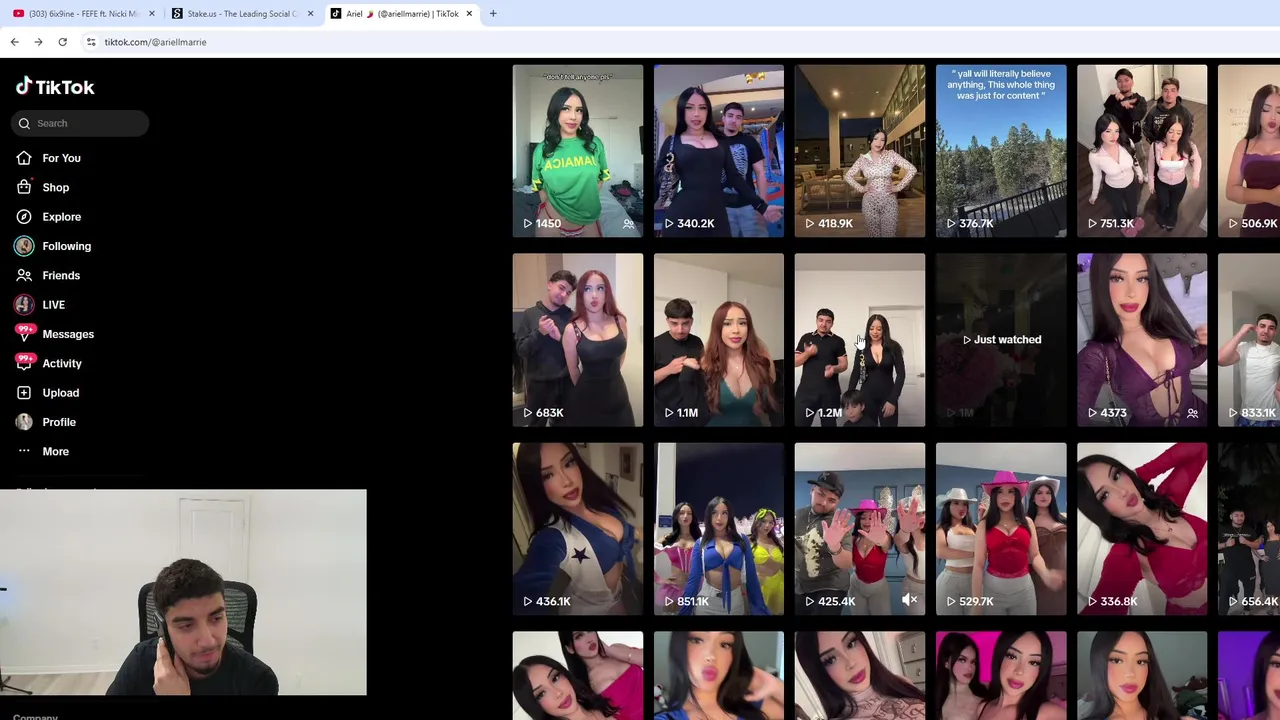Close the Stake.us tab
This screenshot has width=1280, height=720.
click(310, 14)
